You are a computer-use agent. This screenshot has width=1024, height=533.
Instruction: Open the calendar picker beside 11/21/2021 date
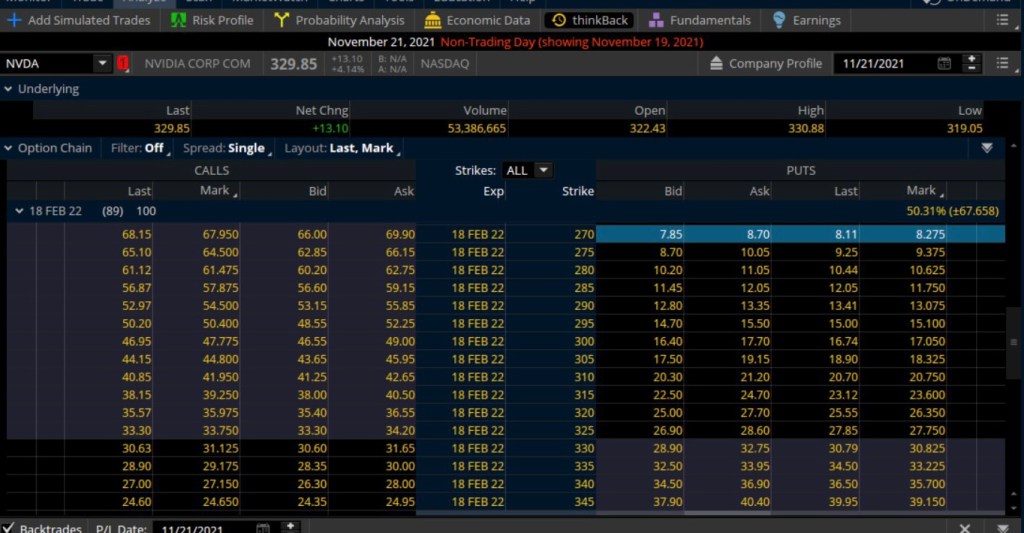pos(944,63)
